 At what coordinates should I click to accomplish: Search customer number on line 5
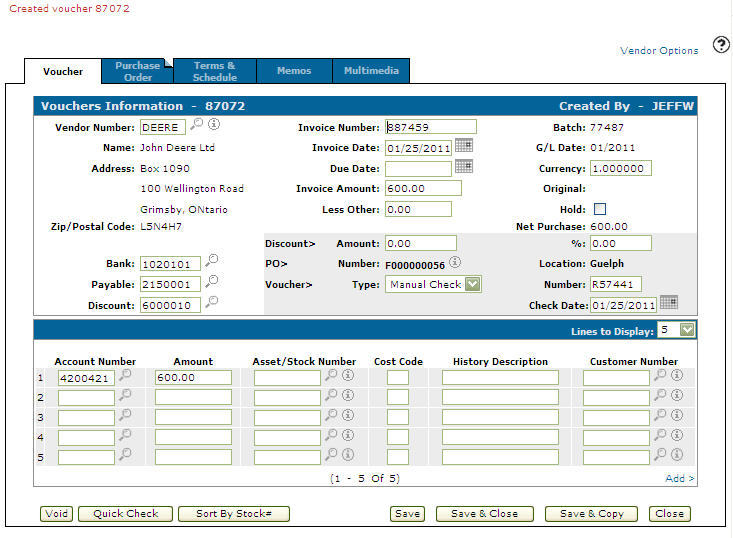660,454
